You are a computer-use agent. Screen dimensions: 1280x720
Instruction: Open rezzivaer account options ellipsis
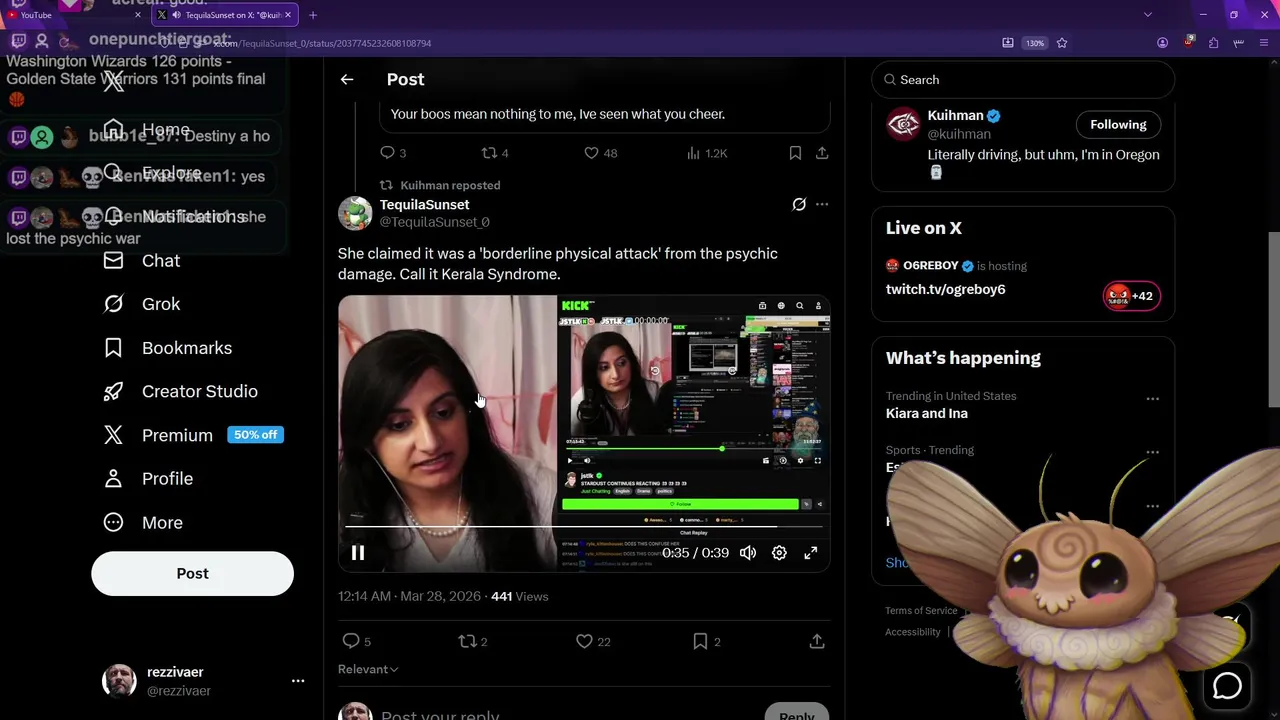[297, 681]
